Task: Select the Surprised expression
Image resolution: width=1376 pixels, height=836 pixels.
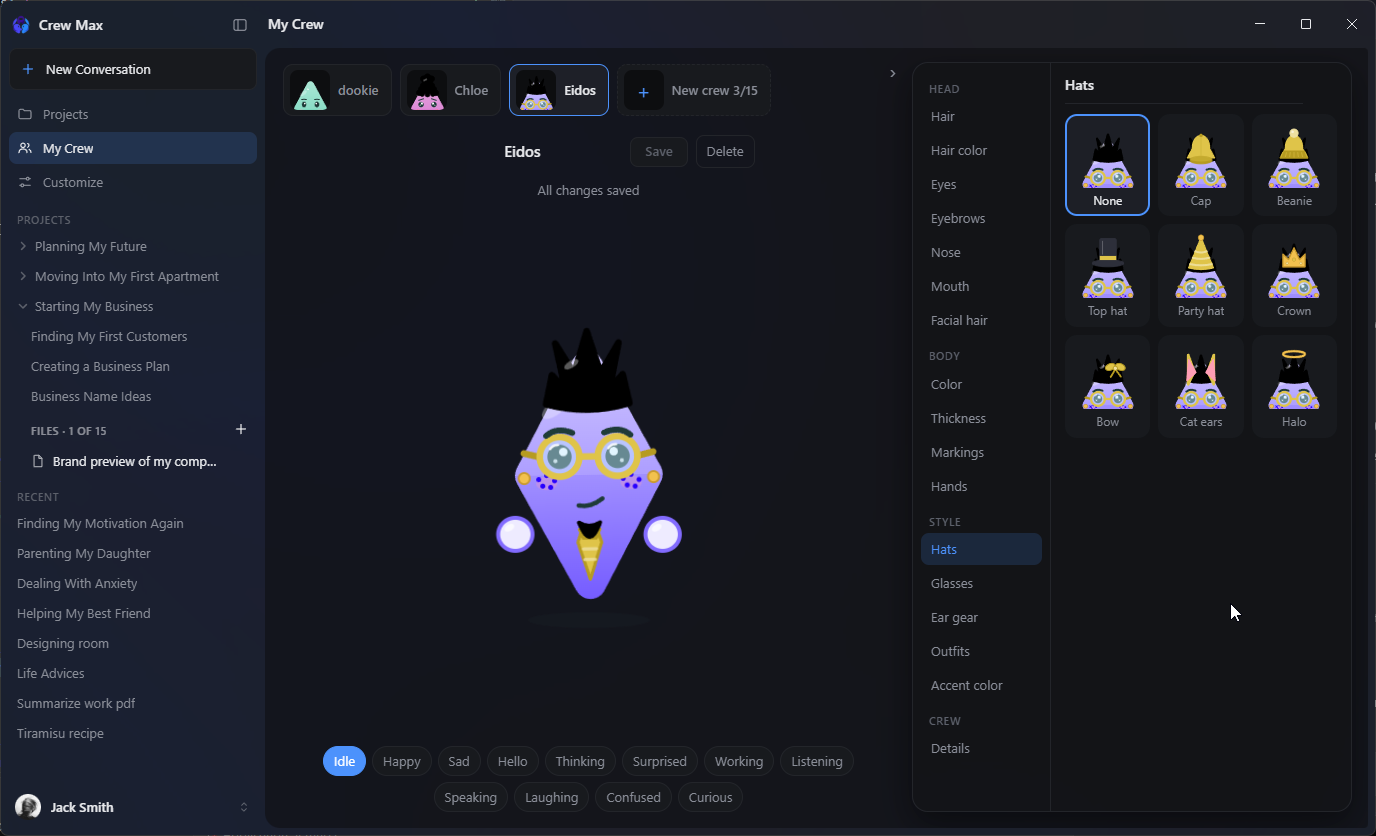Action: tap(660, 761)
